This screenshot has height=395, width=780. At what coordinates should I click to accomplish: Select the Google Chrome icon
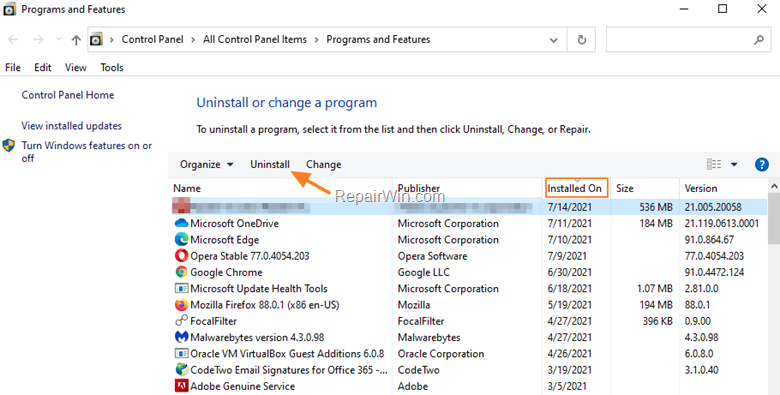pos(182,272)
